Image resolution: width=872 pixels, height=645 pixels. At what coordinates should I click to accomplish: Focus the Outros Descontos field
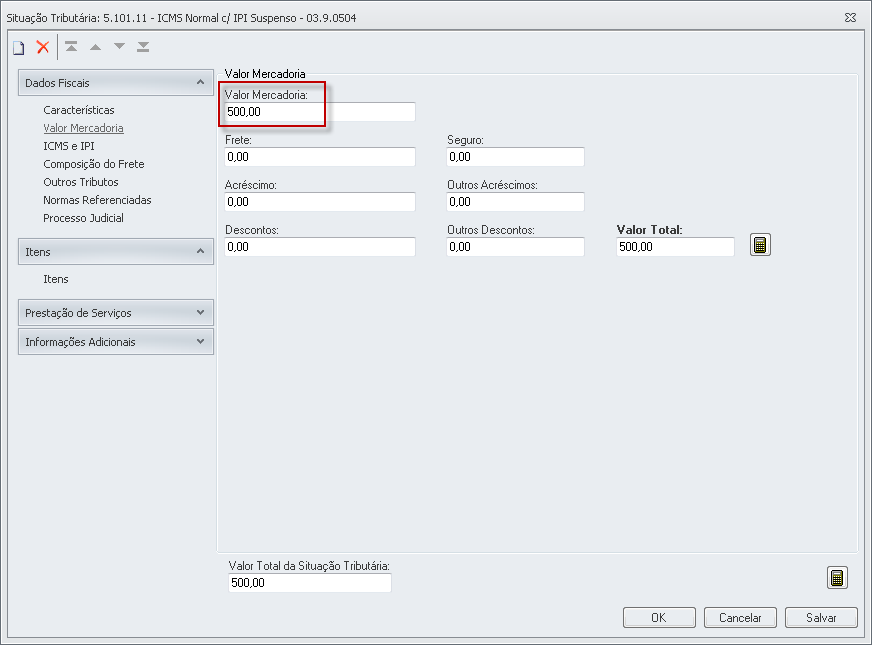515,247
